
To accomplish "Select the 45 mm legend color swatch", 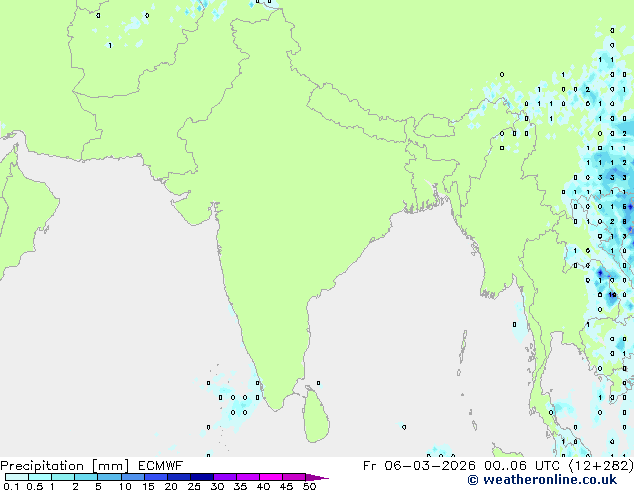I will (294, 477).
